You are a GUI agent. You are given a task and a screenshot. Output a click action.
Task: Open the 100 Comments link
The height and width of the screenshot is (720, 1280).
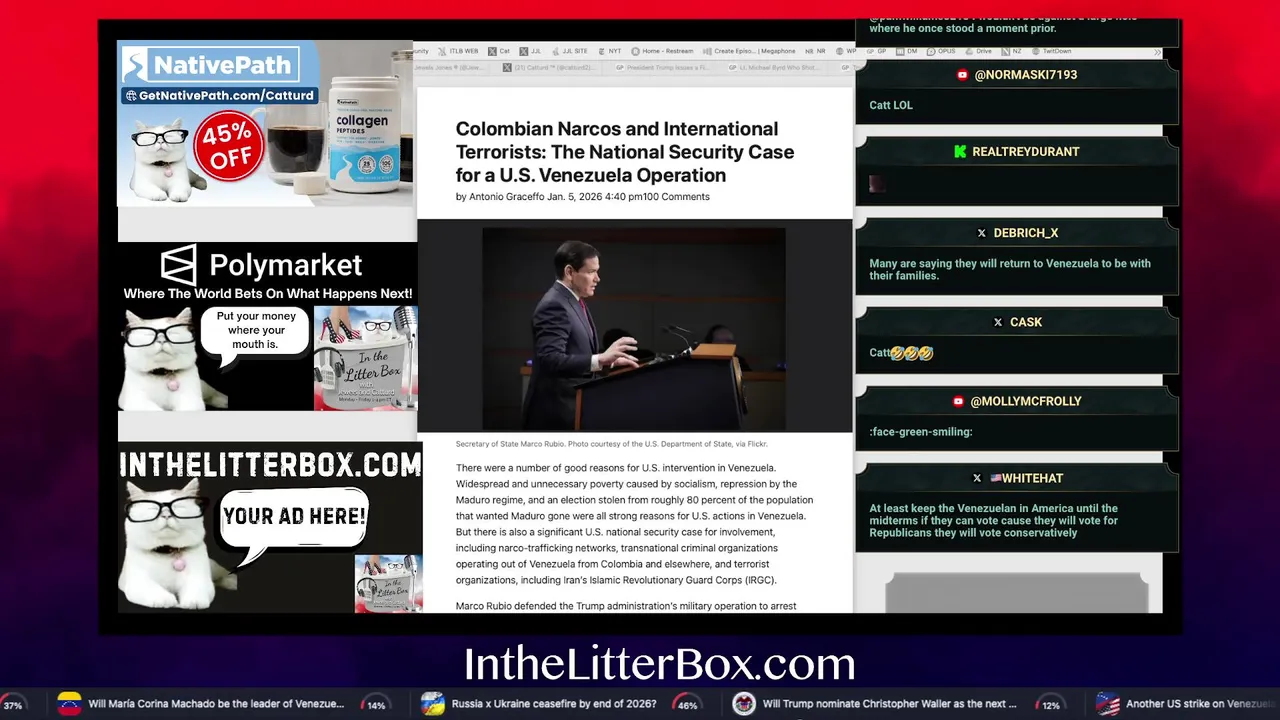pyautogui.click(x=676, y=197)
